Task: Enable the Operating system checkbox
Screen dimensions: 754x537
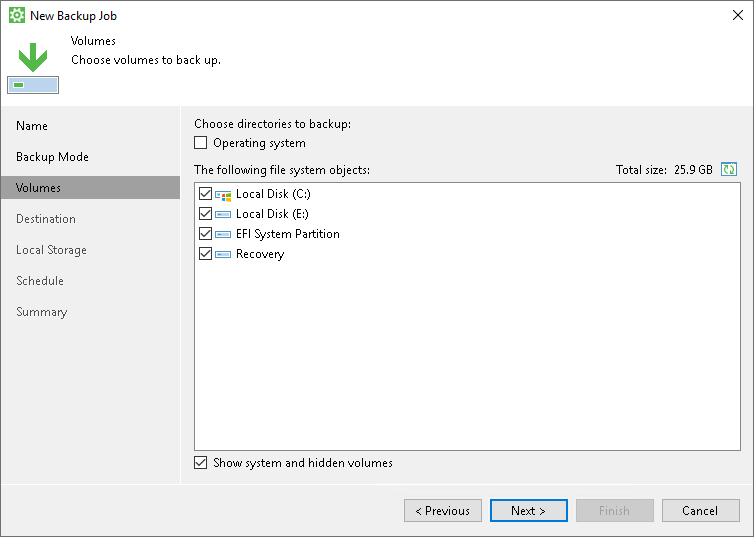Action: tap(201, 143)
